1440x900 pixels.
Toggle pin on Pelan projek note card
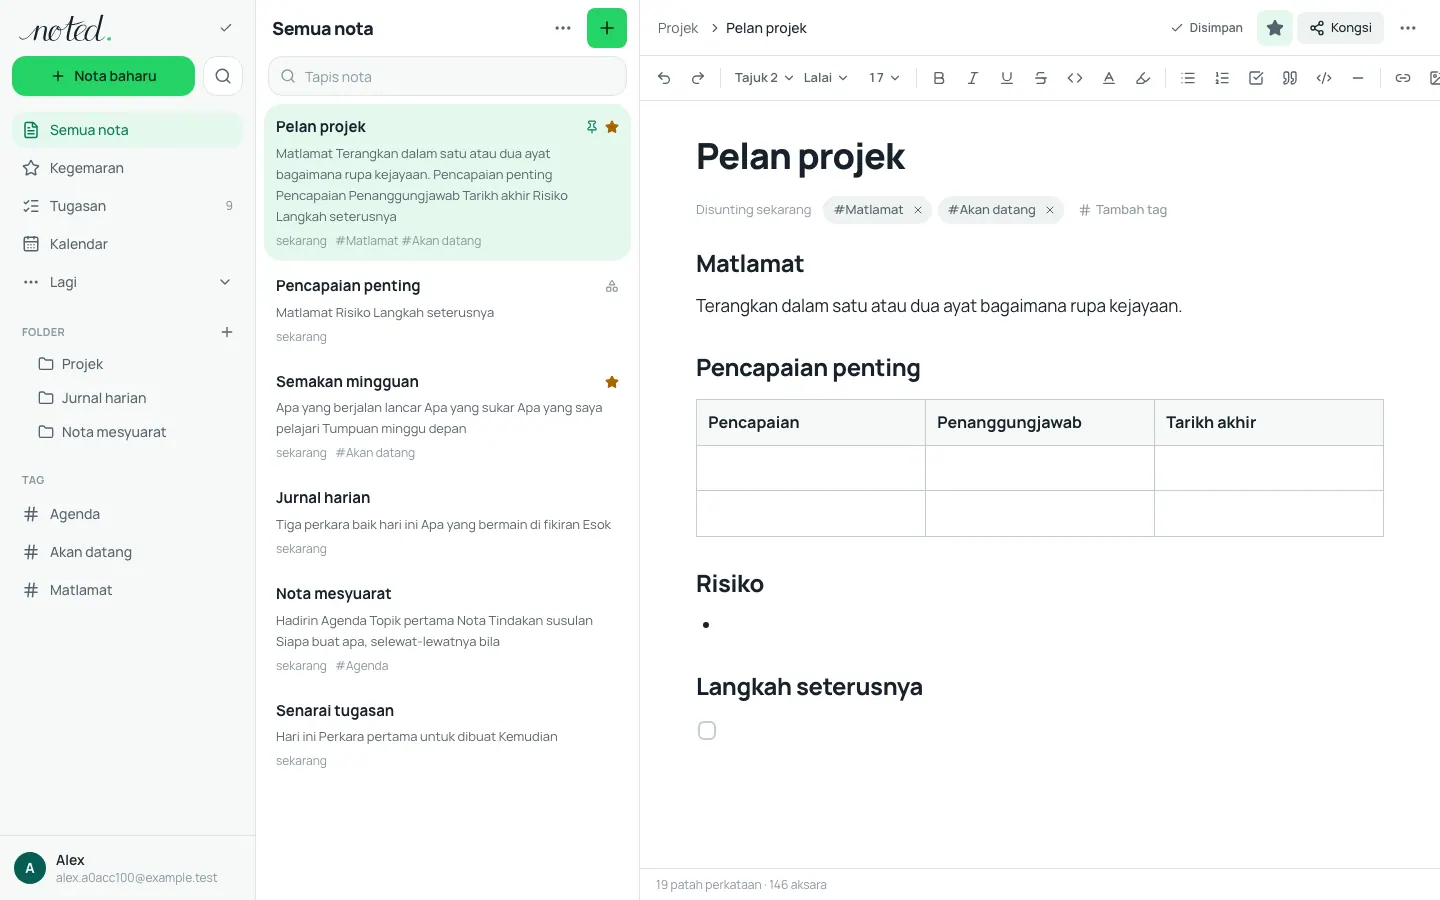pos(592,127)
